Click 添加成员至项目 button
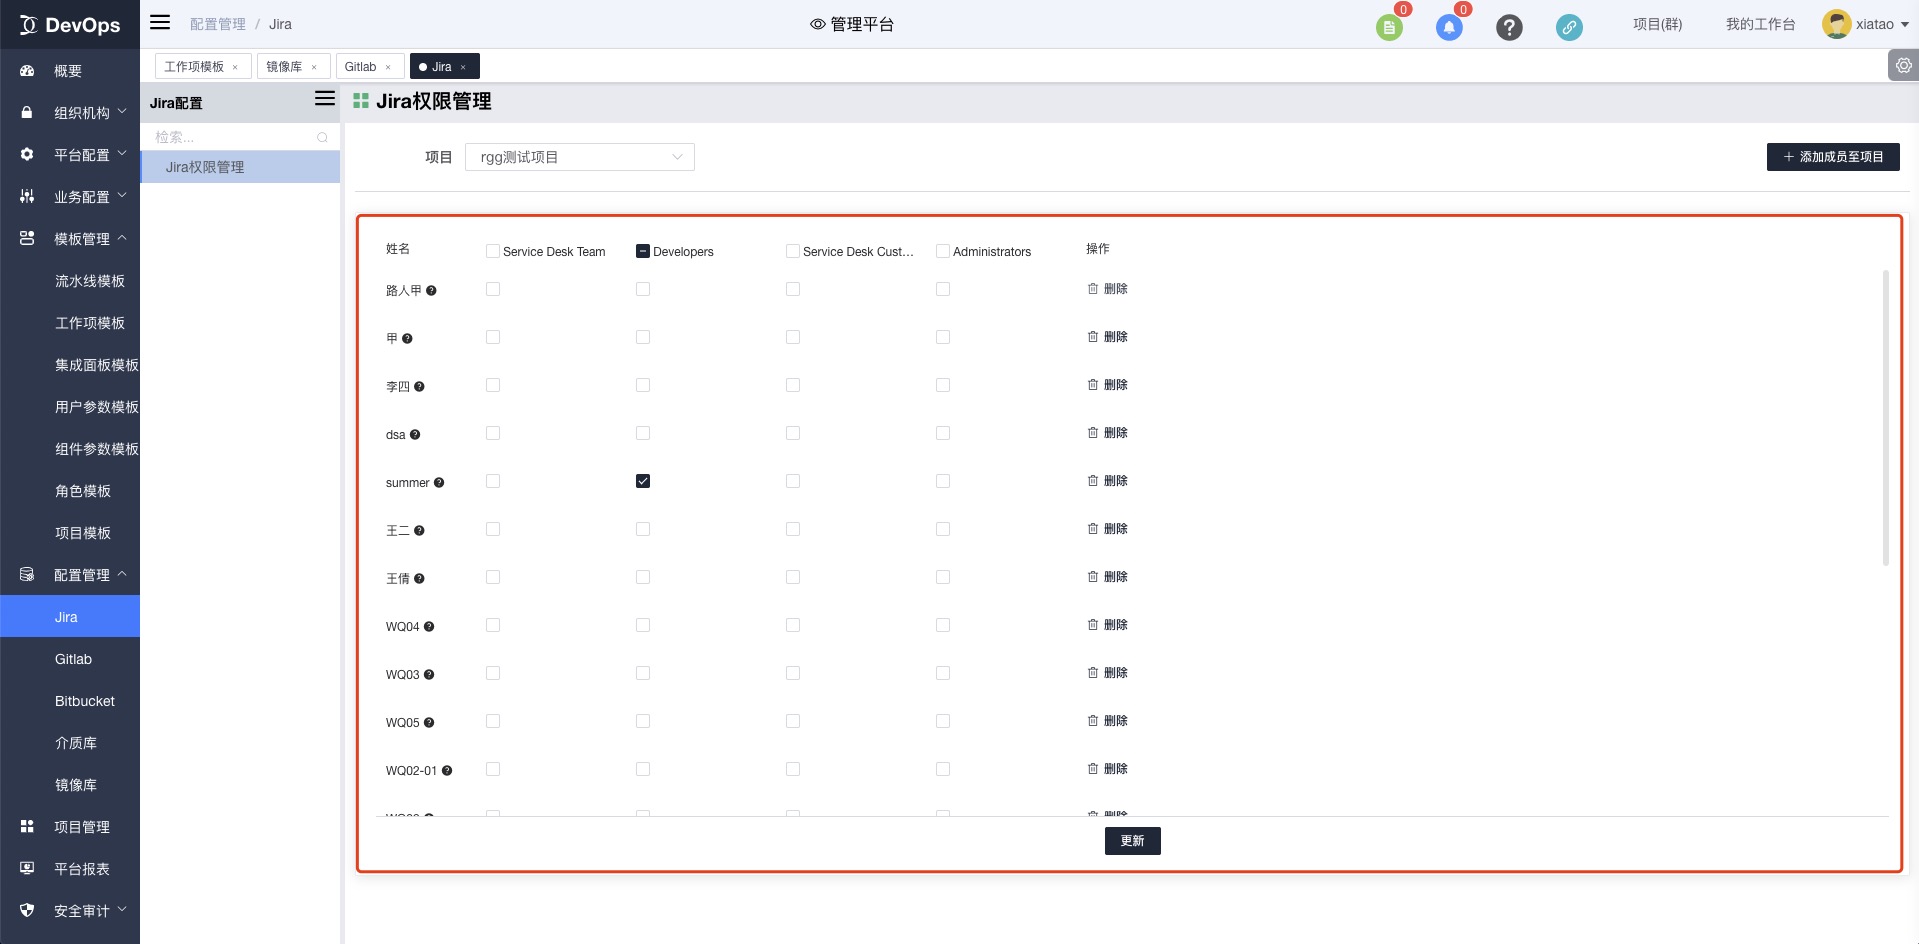This screenshot has height=944, width=1919. 1833,157
